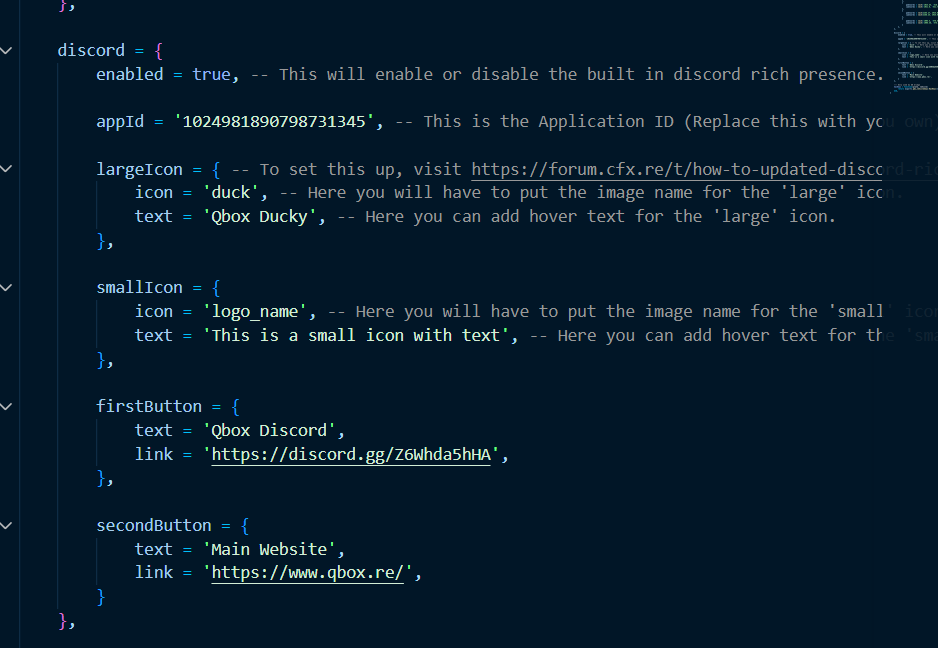938x648 pixels.
Task: Click the 'Main Website' string
Action: pos(269,549)
